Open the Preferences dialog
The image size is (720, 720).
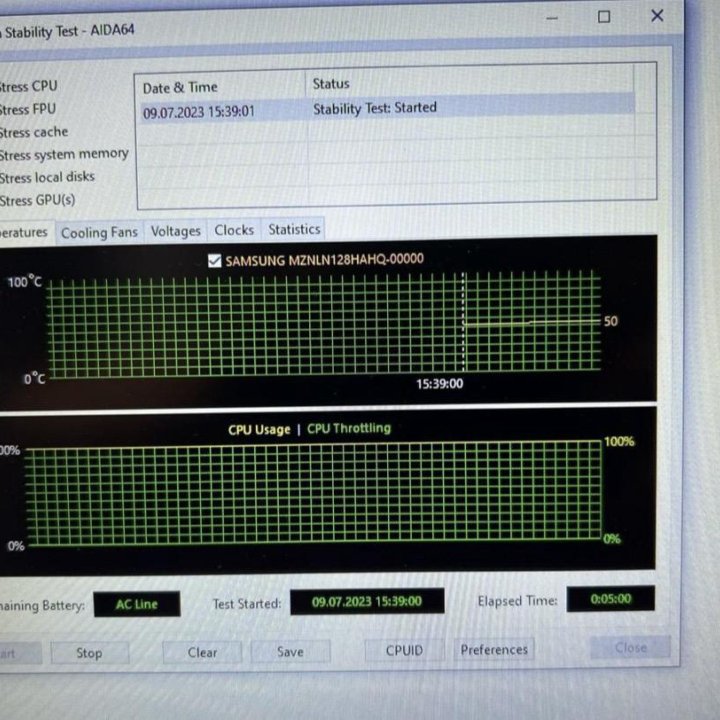coord(494,650)
